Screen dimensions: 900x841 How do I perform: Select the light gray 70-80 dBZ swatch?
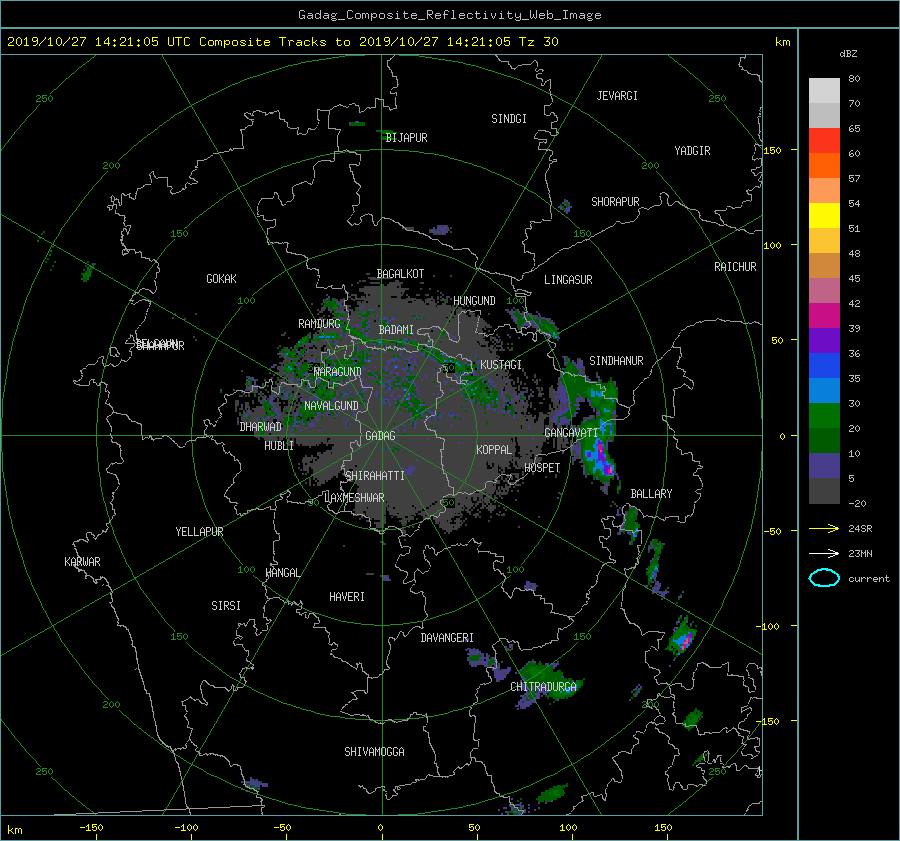click(824, 91)
